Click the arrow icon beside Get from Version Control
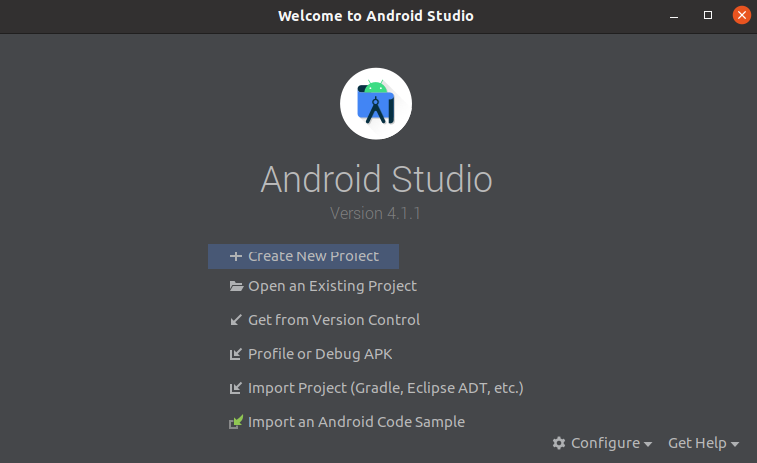 (x=236, y=320)
